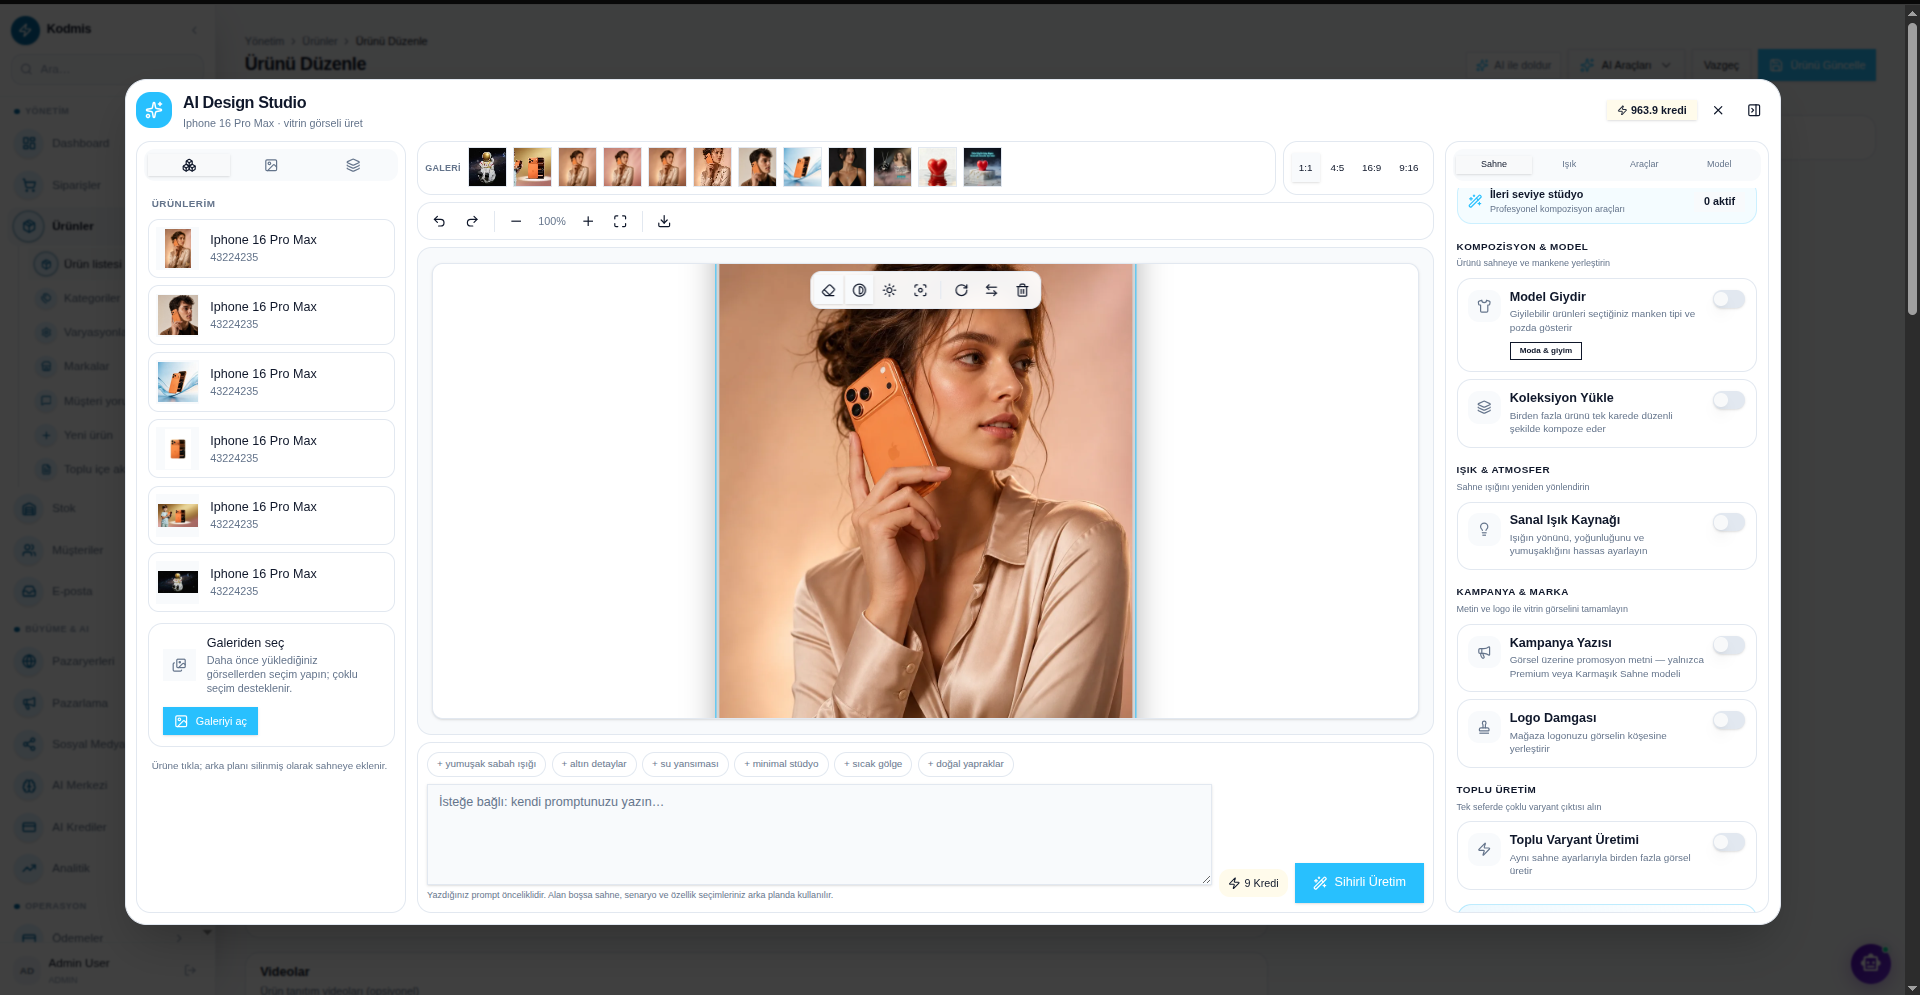Add the 'yumuşak sabah ışığı' prompt chip
This screenshot has width=1920, height=995.
486,764
